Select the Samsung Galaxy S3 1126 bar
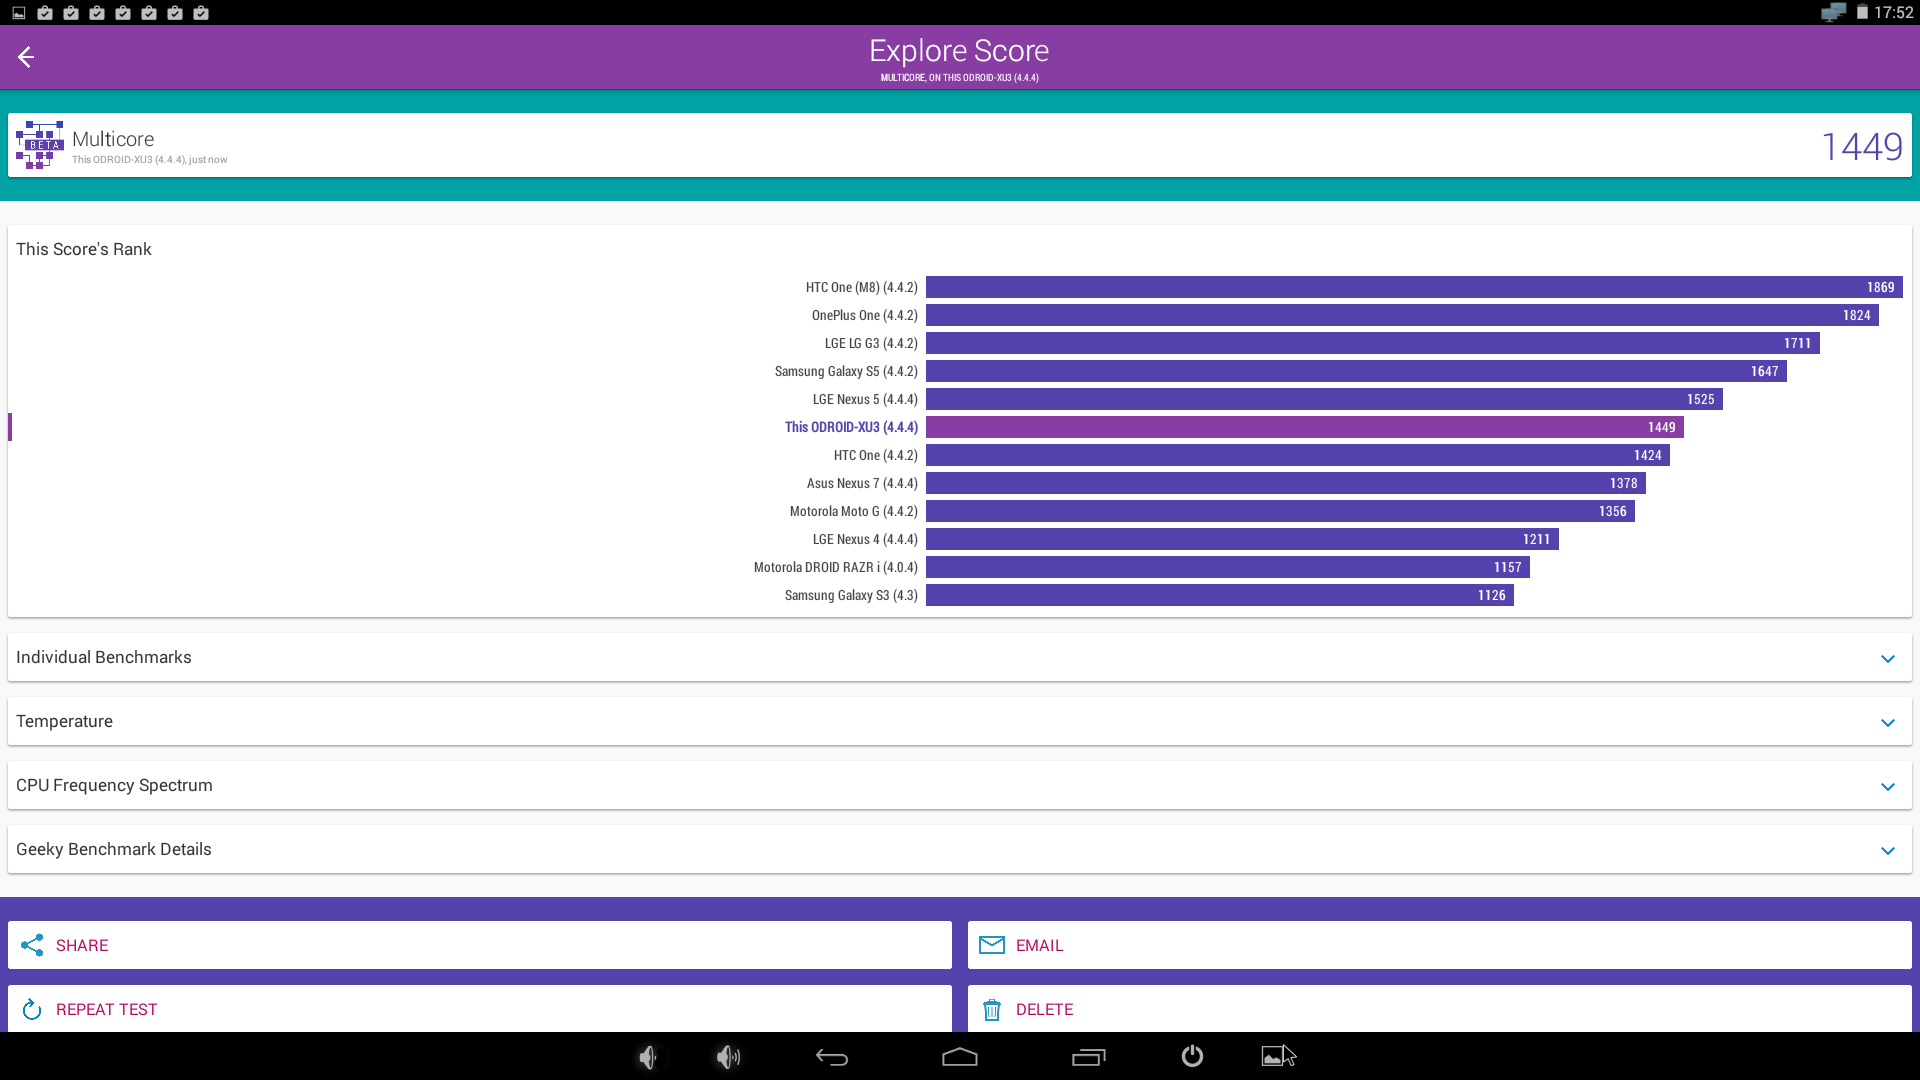Image resolution: width=1920 pixels, height=1080 pixels. 1220,595
